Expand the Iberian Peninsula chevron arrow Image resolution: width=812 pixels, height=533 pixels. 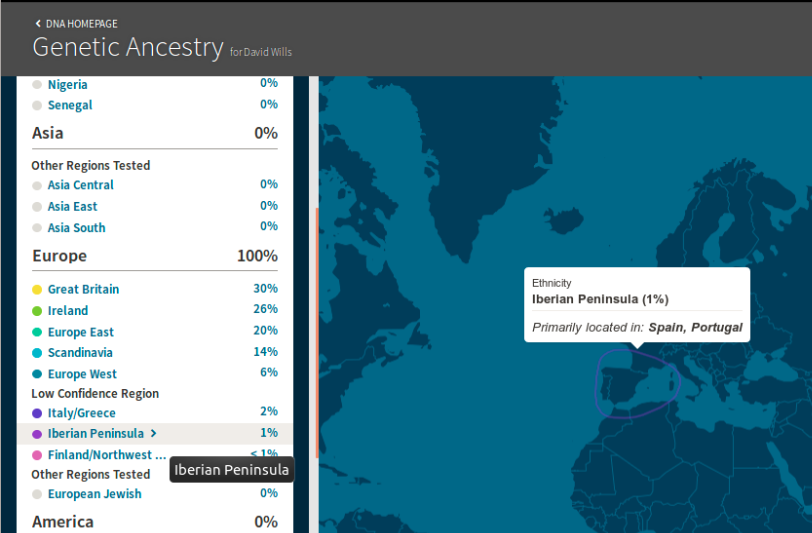click(153, 434)
